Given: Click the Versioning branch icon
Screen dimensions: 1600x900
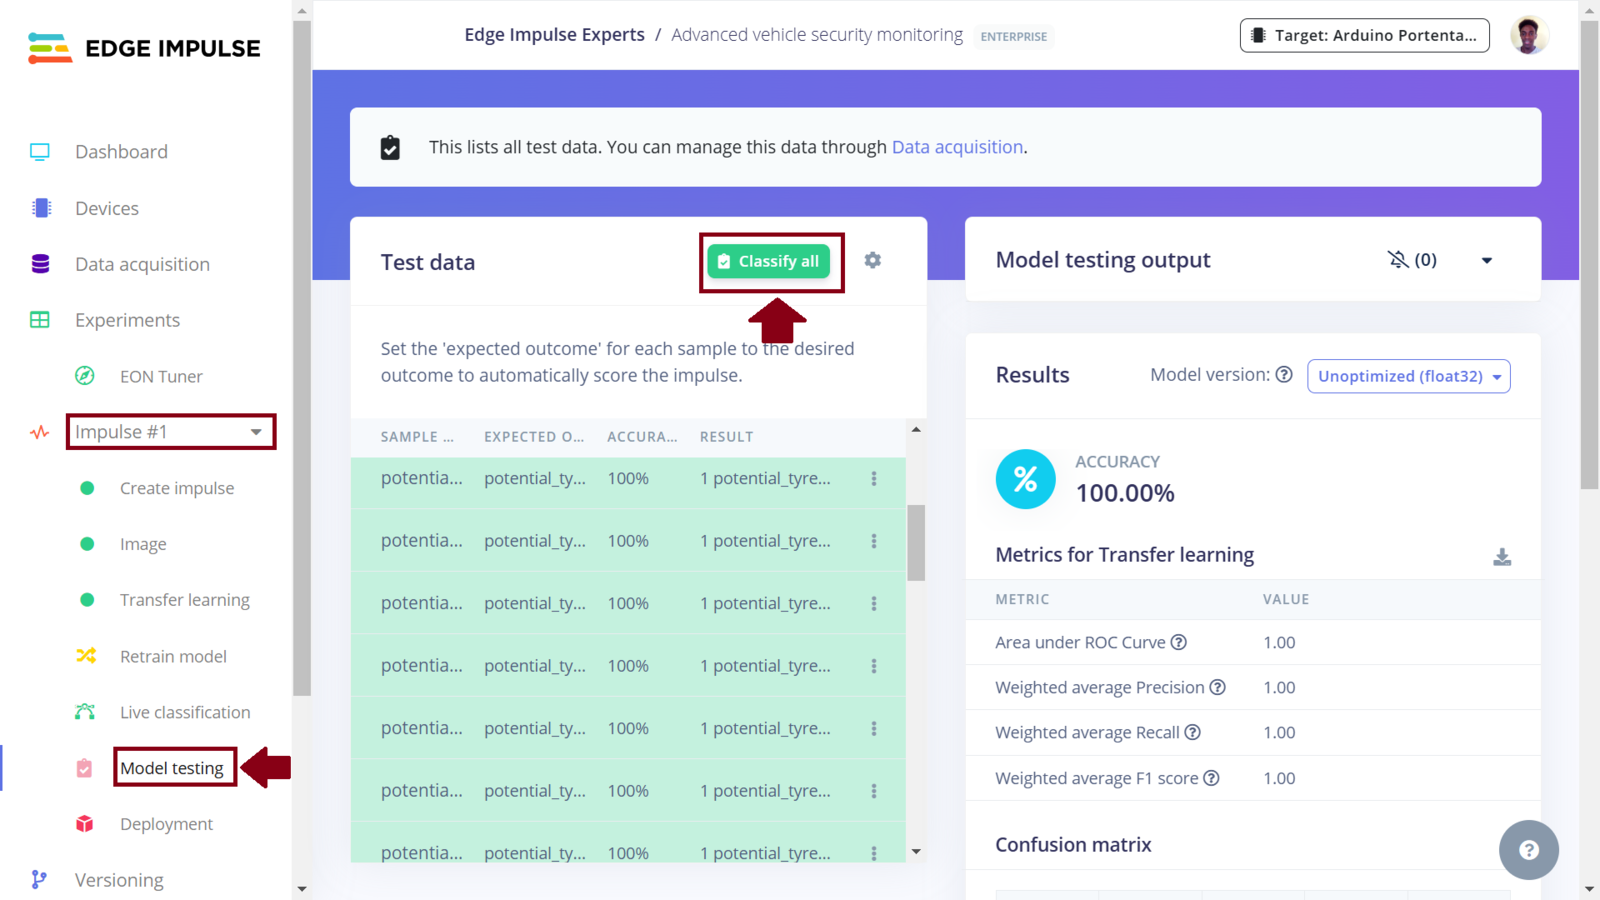Looking at the screenshot, I should click(39, 879).
